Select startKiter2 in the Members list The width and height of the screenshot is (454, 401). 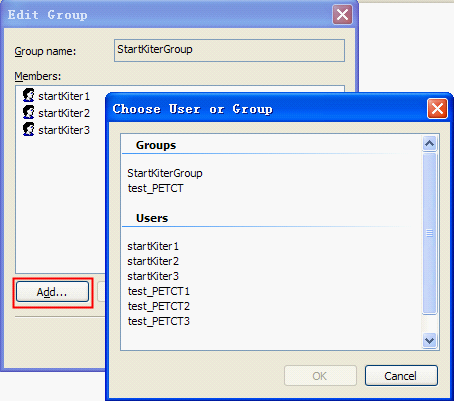[x=64, y=113]
